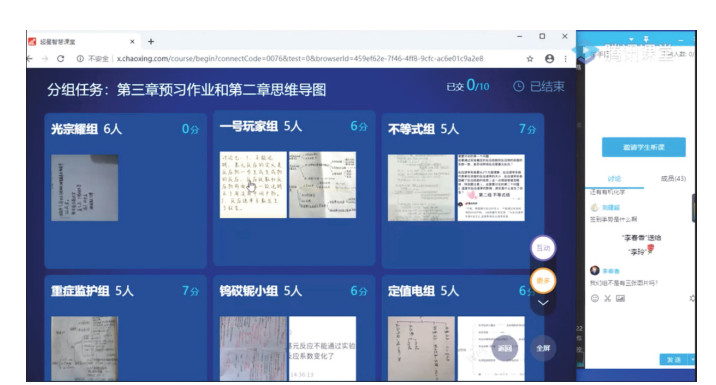Screen dimensions: 716x385
Task: Expand the downward chevron below 更多
Action: click(x=543, y=303)
